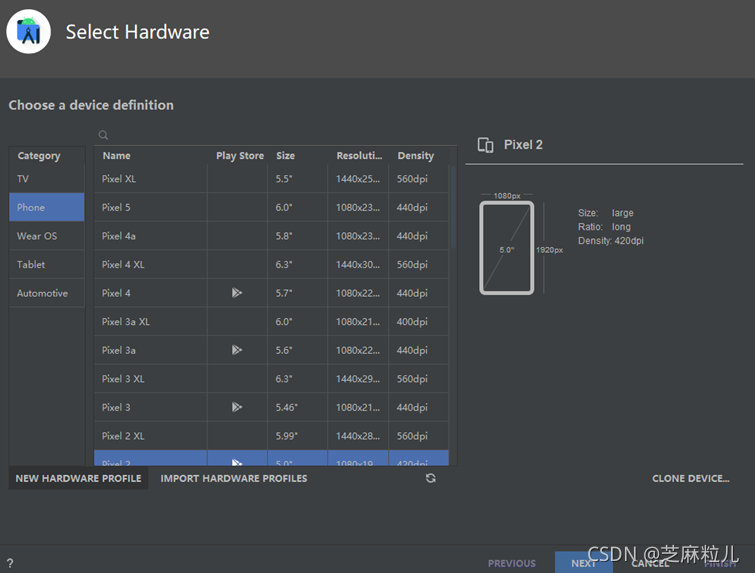Image resolution: width=755 pixels, height=573 pixels.
Task: Sort by the Play Store column header
Action: point(240,156)
